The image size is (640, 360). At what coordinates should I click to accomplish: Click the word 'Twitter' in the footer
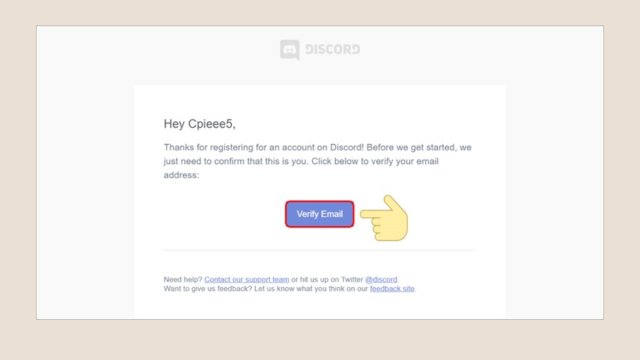pyautogui.click(x=352, y=280)
